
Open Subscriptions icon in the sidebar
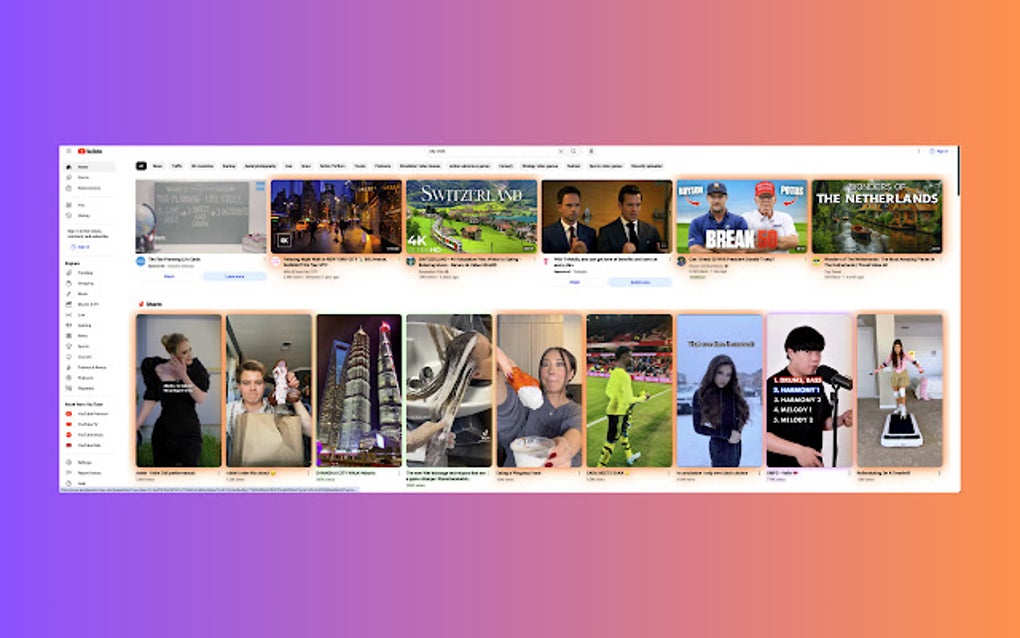click(69, 188)
